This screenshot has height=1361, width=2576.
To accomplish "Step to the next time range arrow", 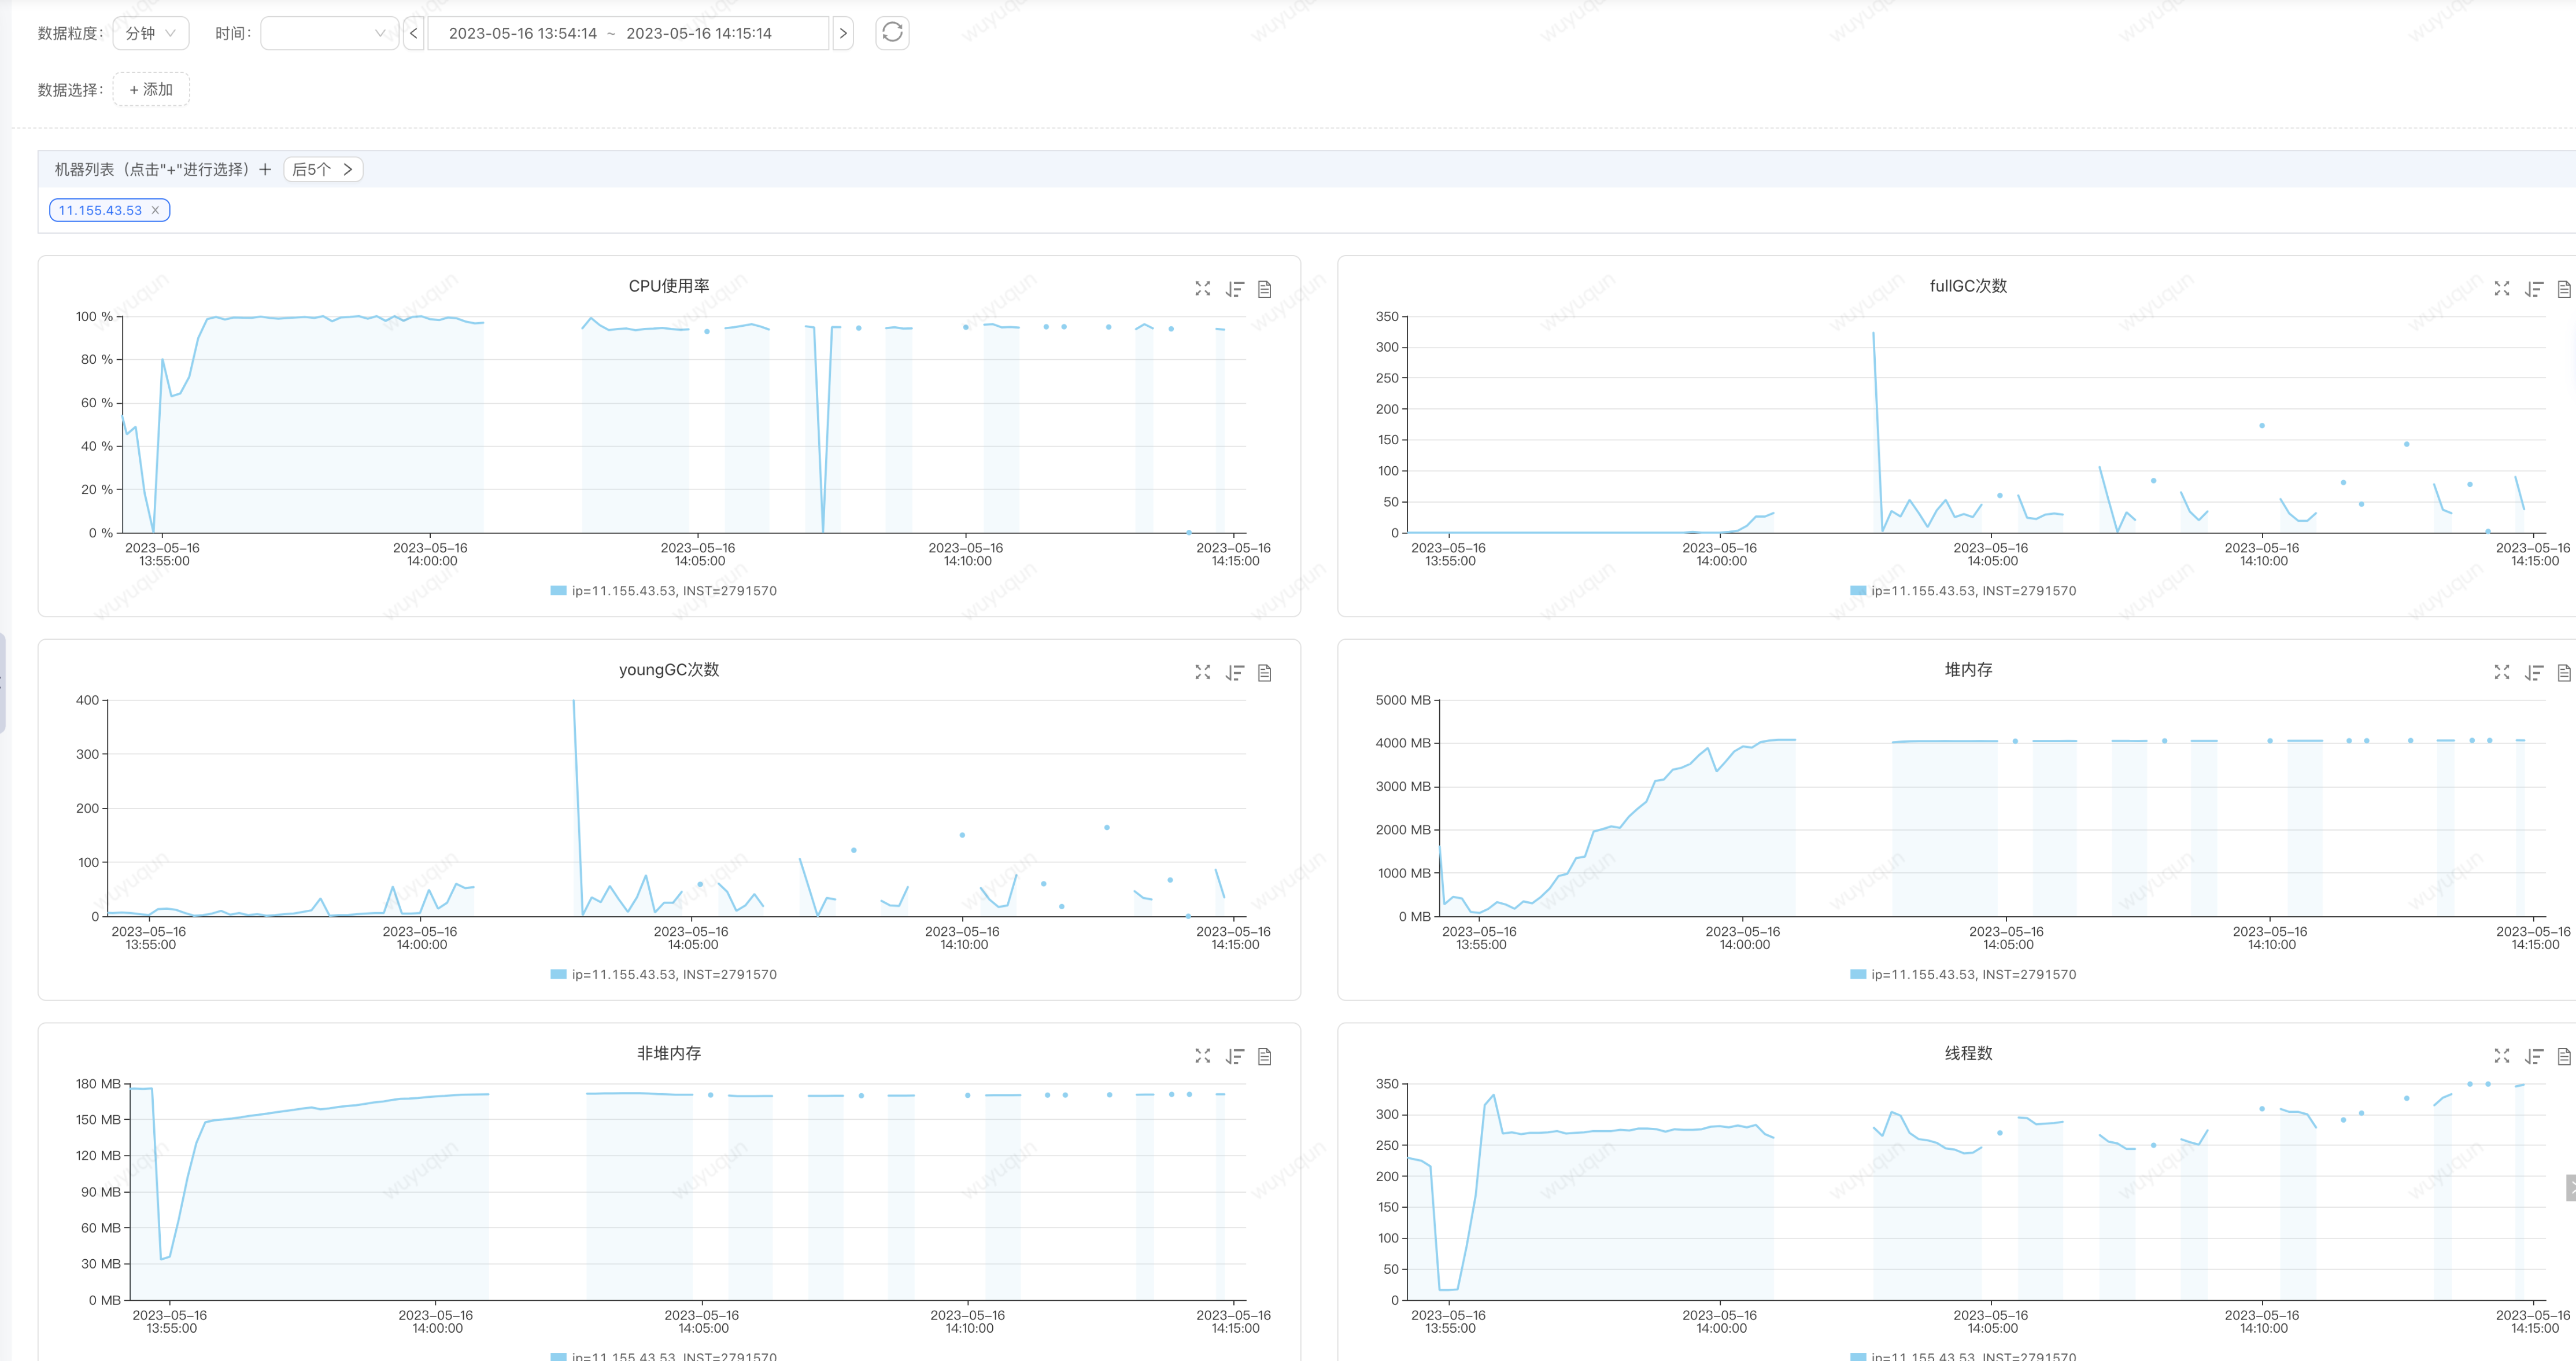I will pos(842,33).
